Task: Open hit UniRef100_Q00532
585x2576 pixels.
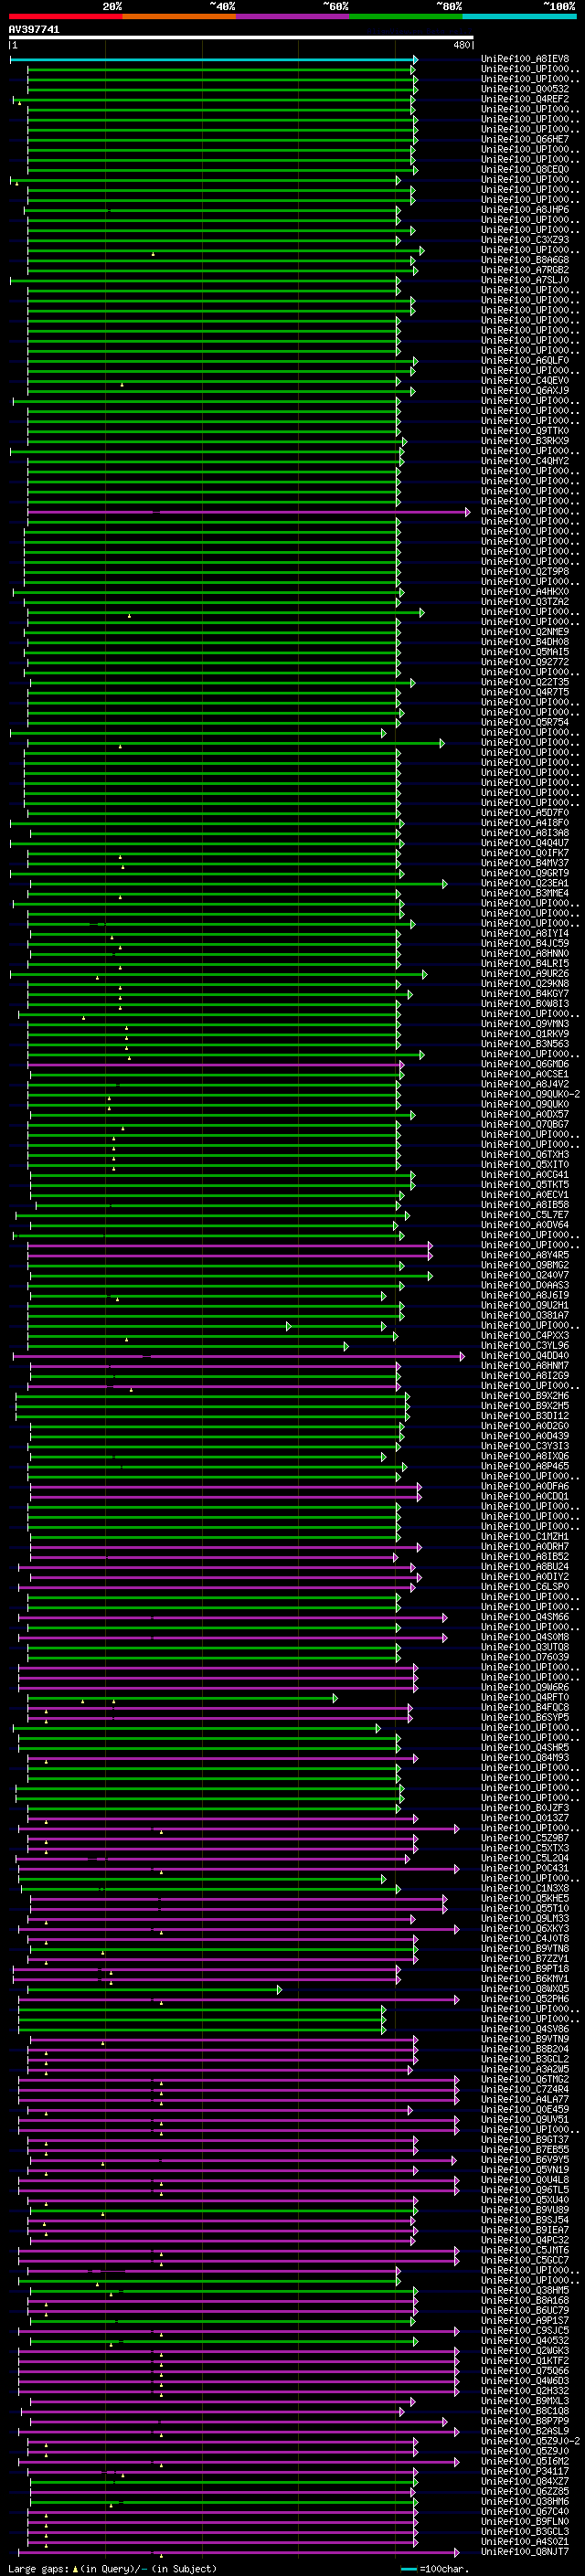Action: pos(525,89)
